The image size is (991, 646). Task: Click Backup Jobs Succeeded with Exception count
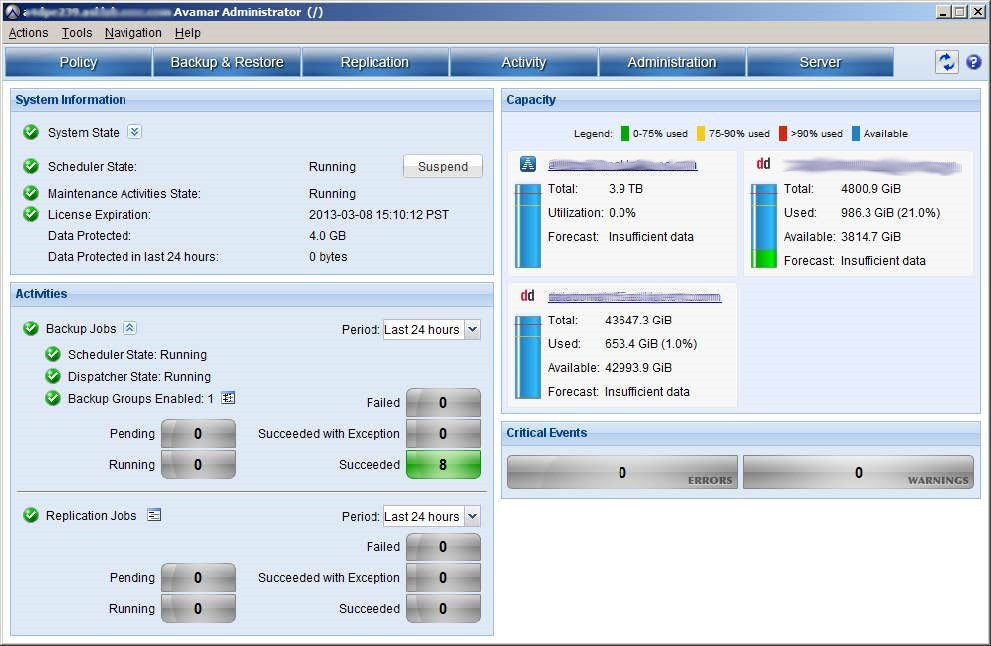443,434
